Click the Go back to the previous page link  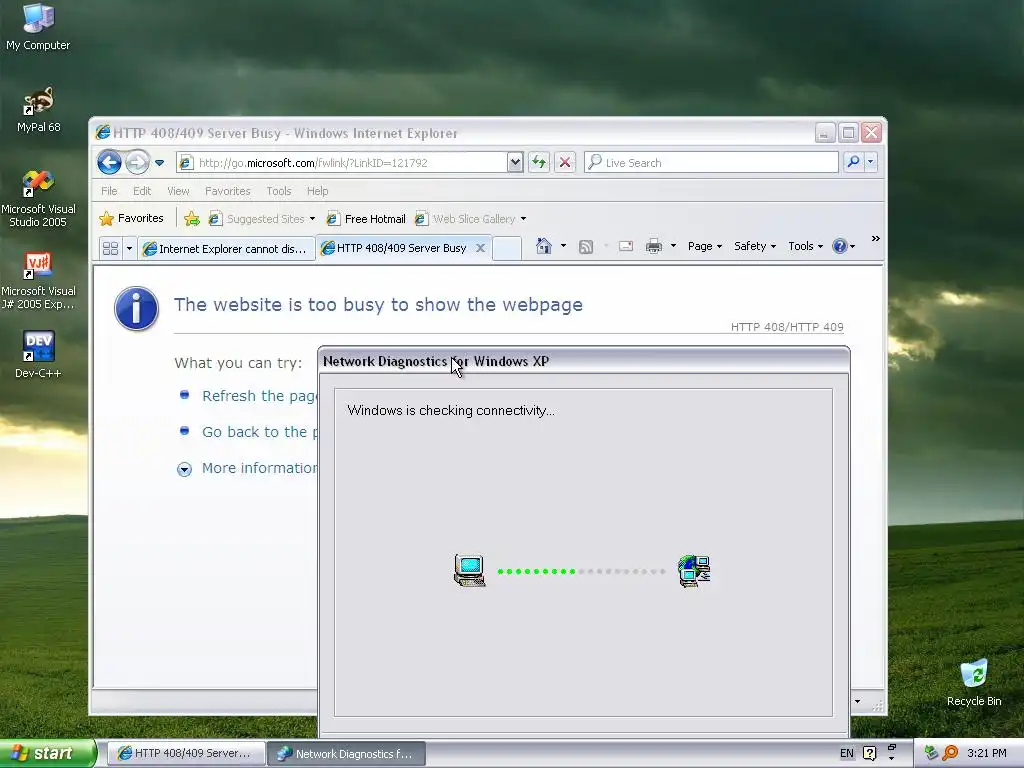pyautogui.click(x=260, y=432)
